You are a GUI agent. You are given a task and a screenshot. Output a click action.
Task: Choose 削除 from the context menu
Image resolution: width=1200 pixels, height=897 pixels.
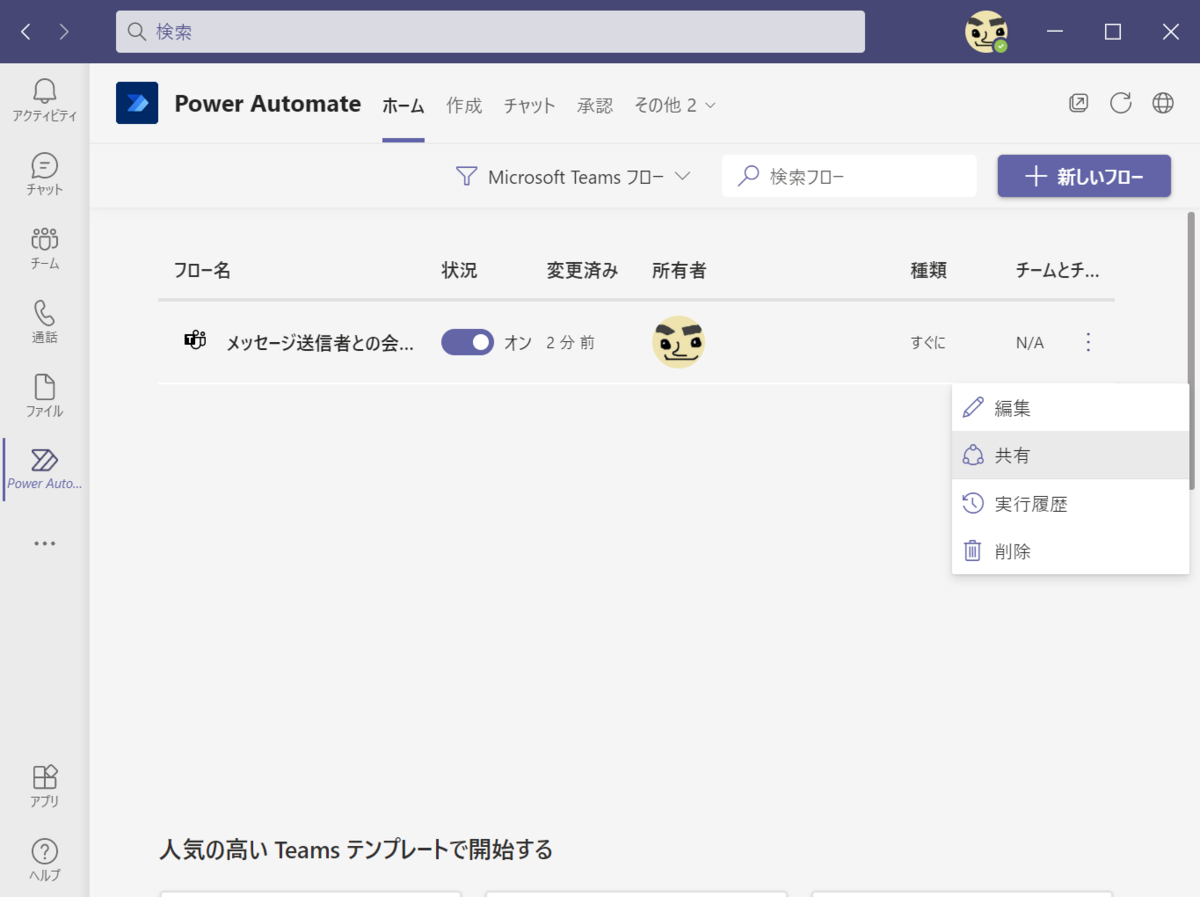[x=1070, y=551]
